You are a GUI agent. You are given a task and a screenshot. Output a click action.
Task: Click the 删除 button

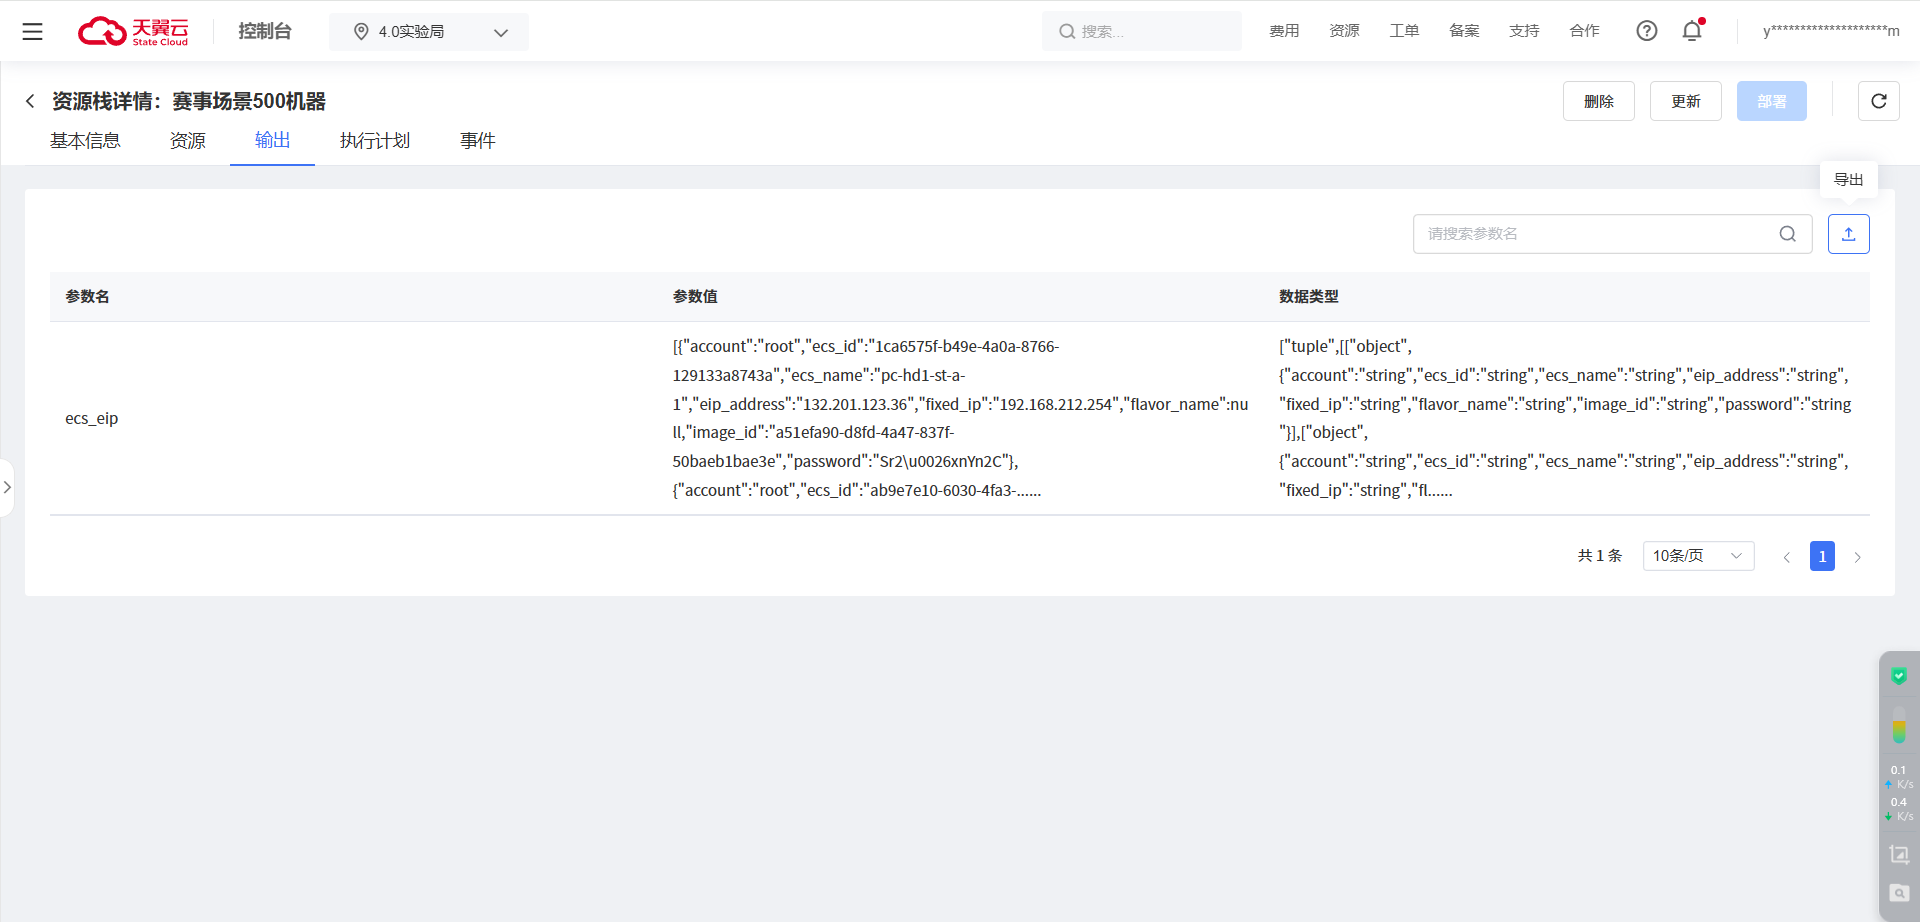coord(1598,101)
